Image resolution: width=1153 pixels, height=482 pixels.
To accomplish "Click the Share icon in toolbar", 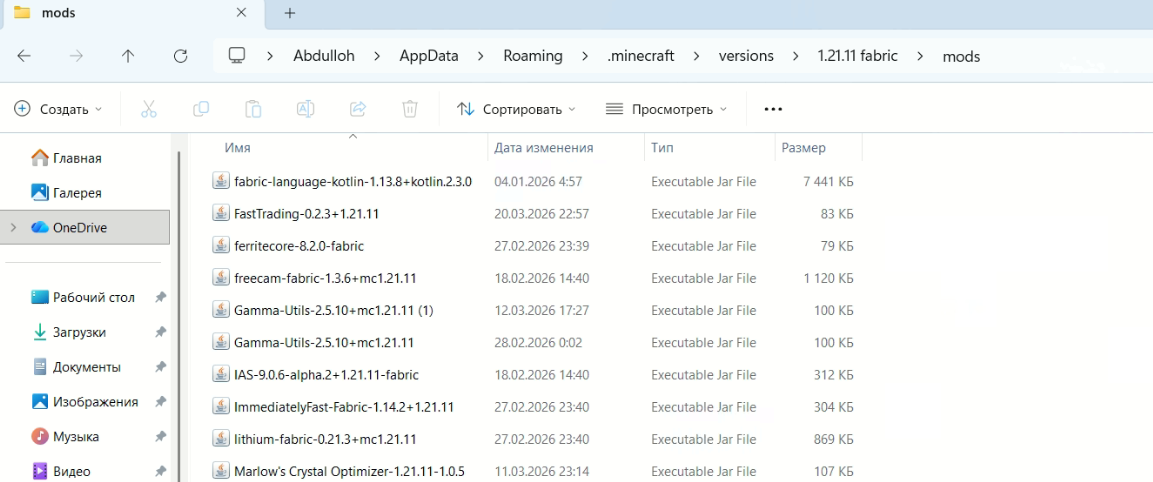I will pyautogui.click(x=358, y=109).
